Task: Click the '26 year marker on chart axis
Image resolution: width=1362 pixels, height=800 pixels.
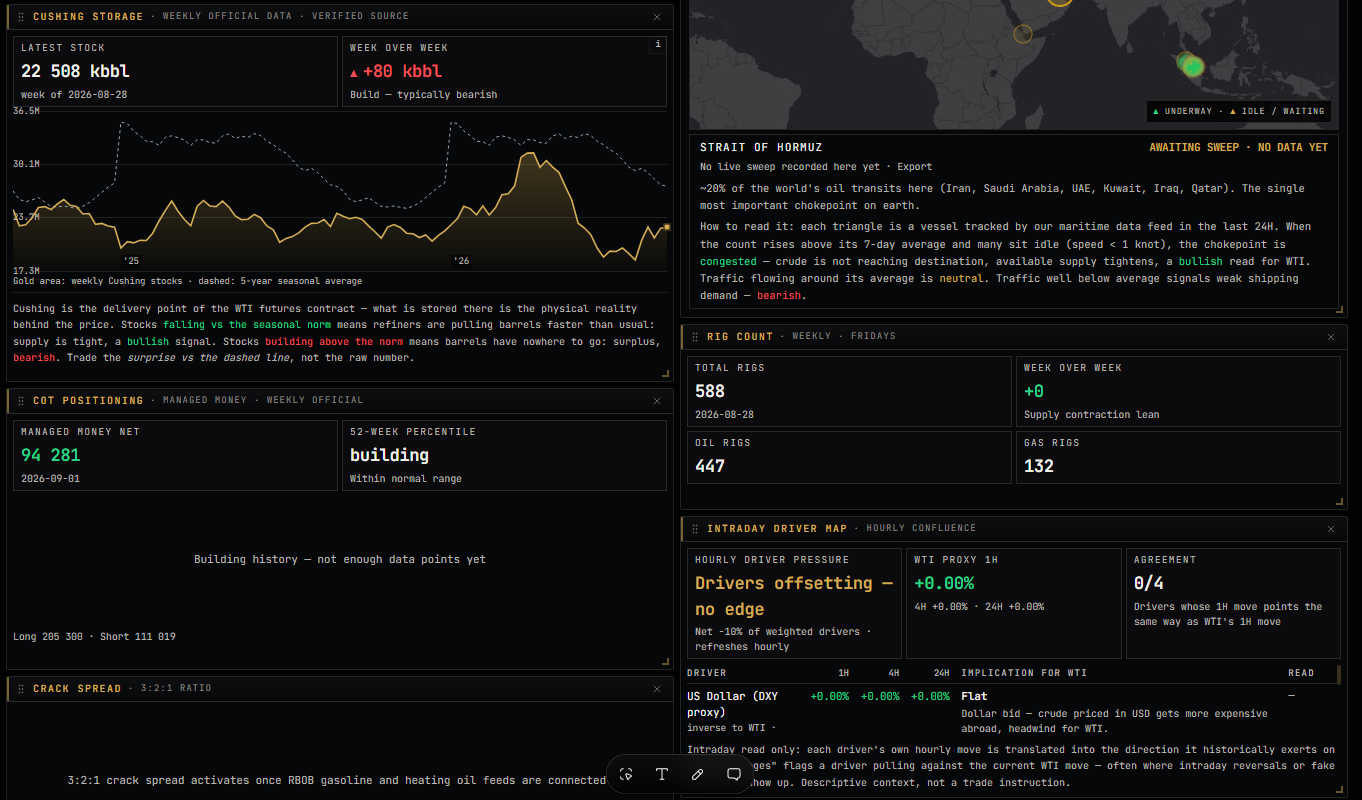Action: tap(461, 261)
